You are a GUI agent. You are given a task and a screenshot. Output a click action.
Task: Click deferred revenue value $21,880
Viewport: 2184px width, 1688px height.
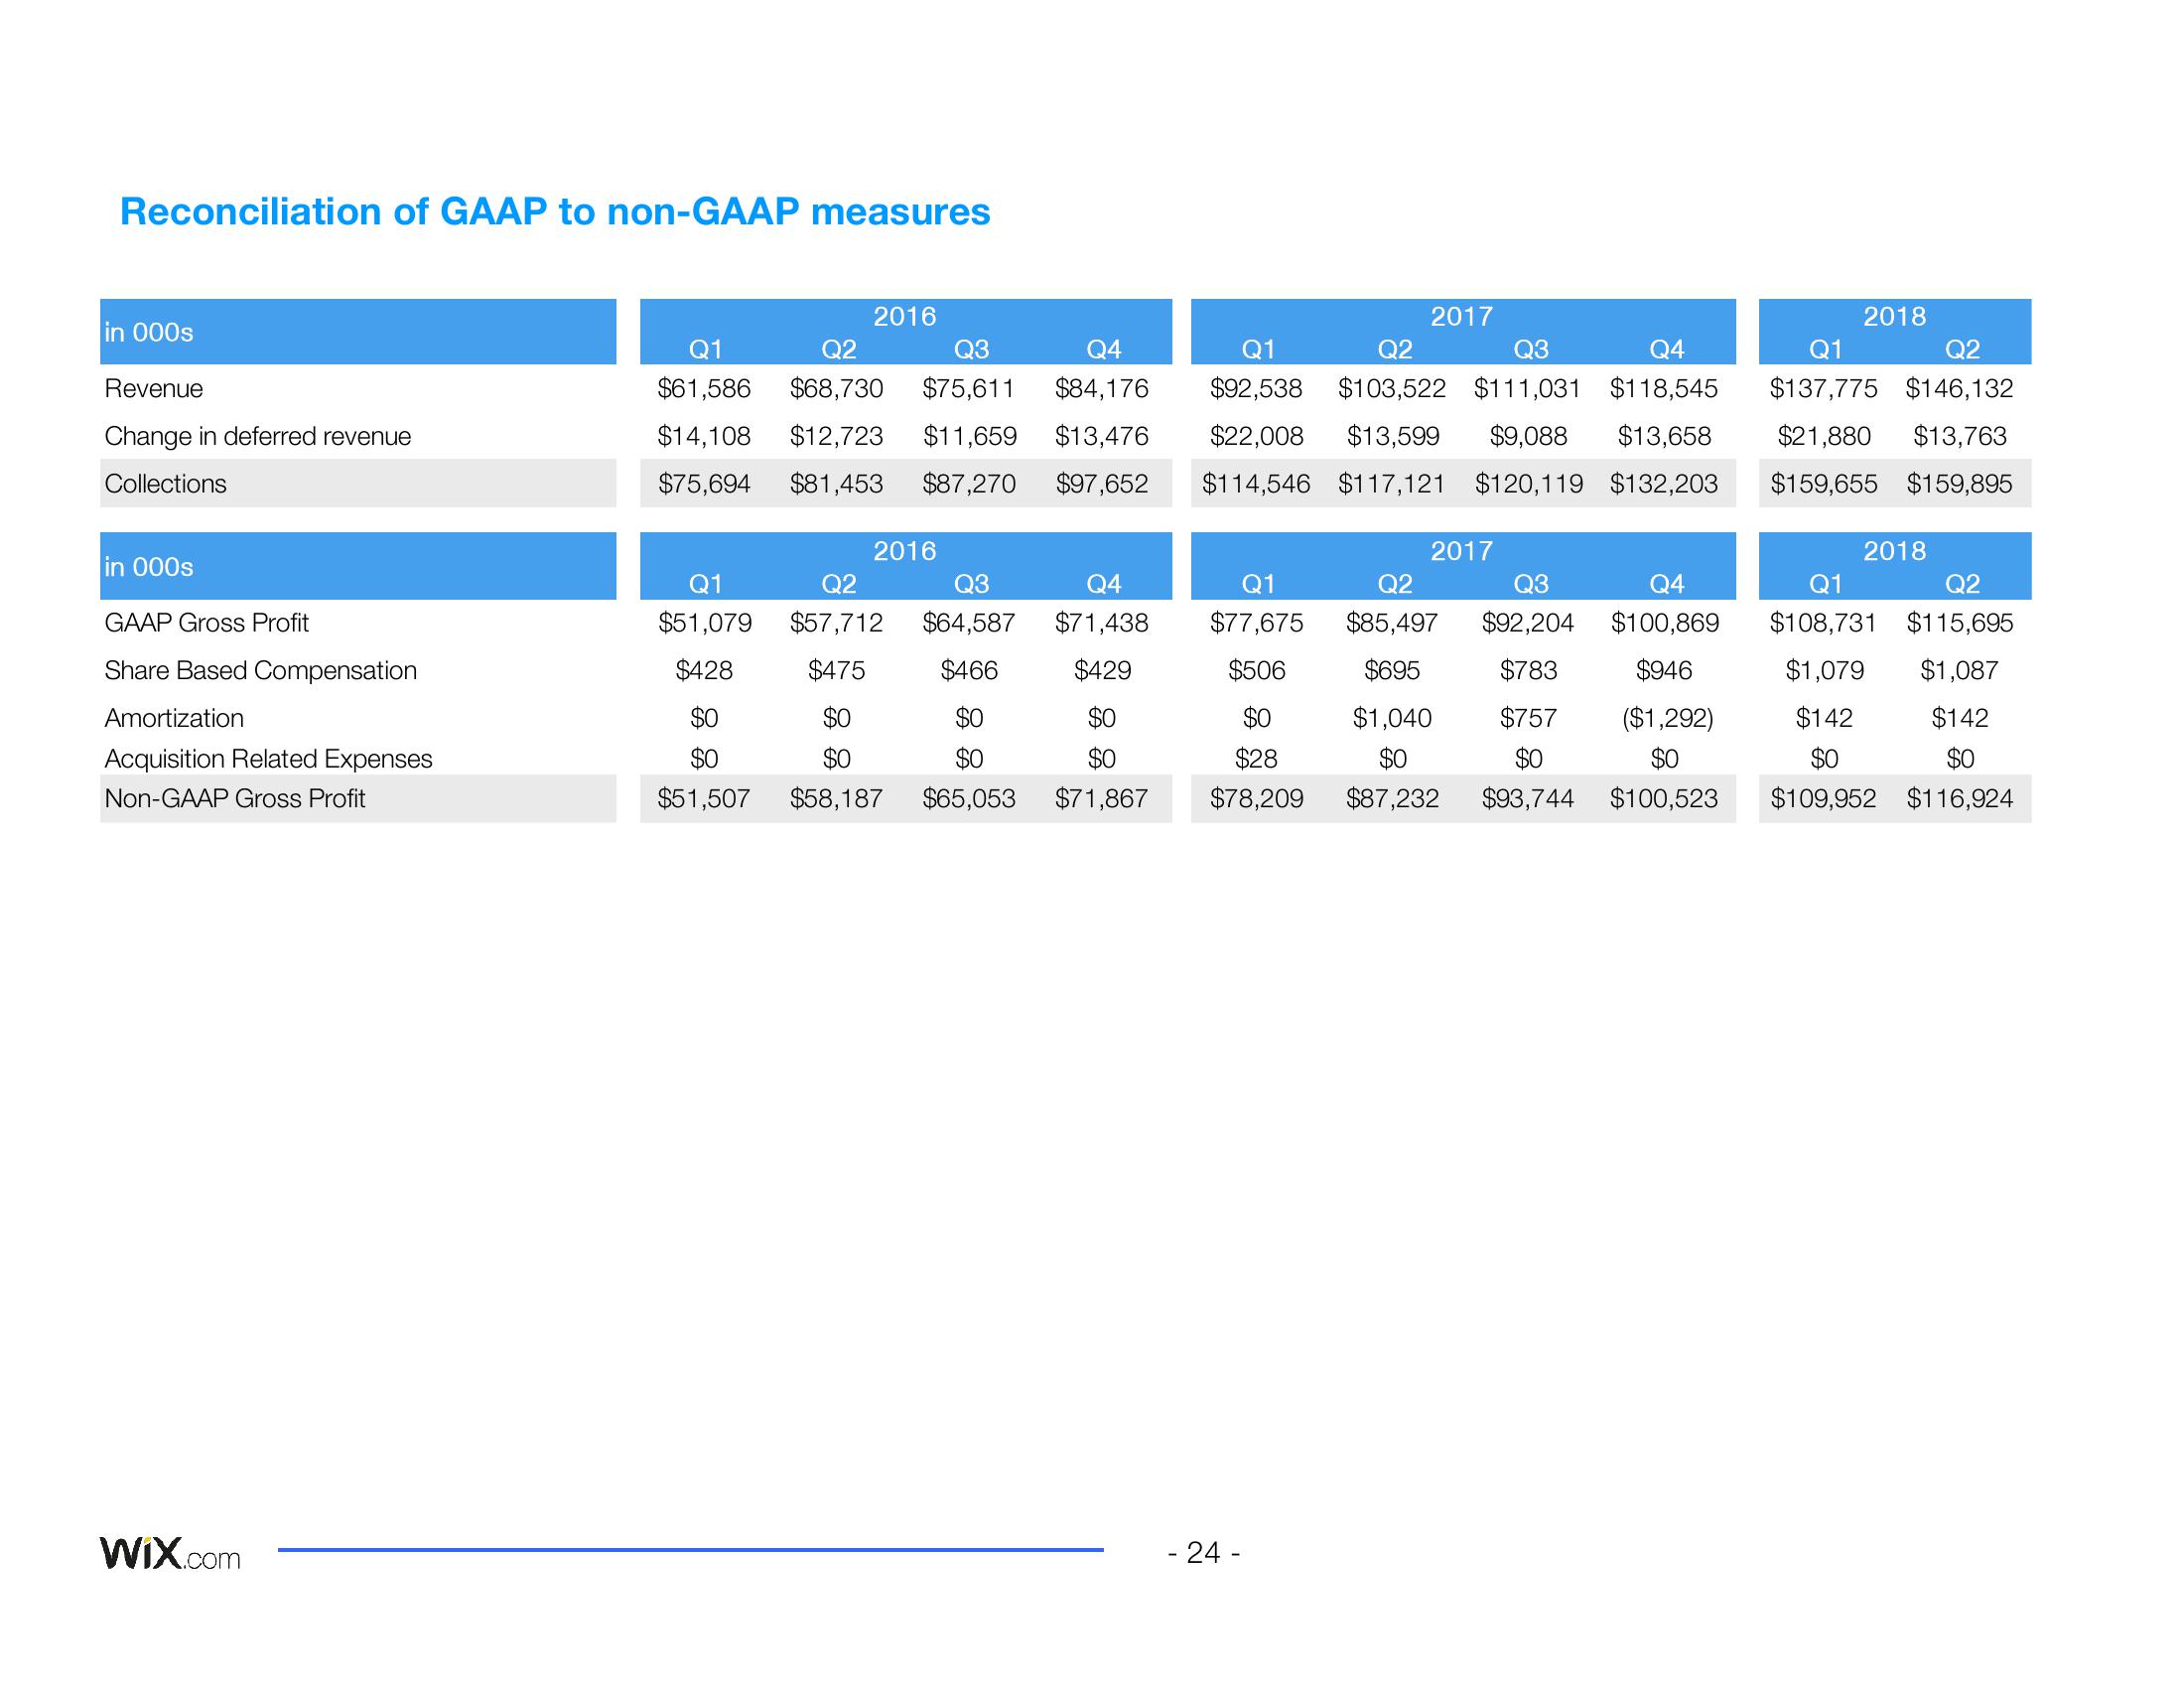(x=1824, y=436)
